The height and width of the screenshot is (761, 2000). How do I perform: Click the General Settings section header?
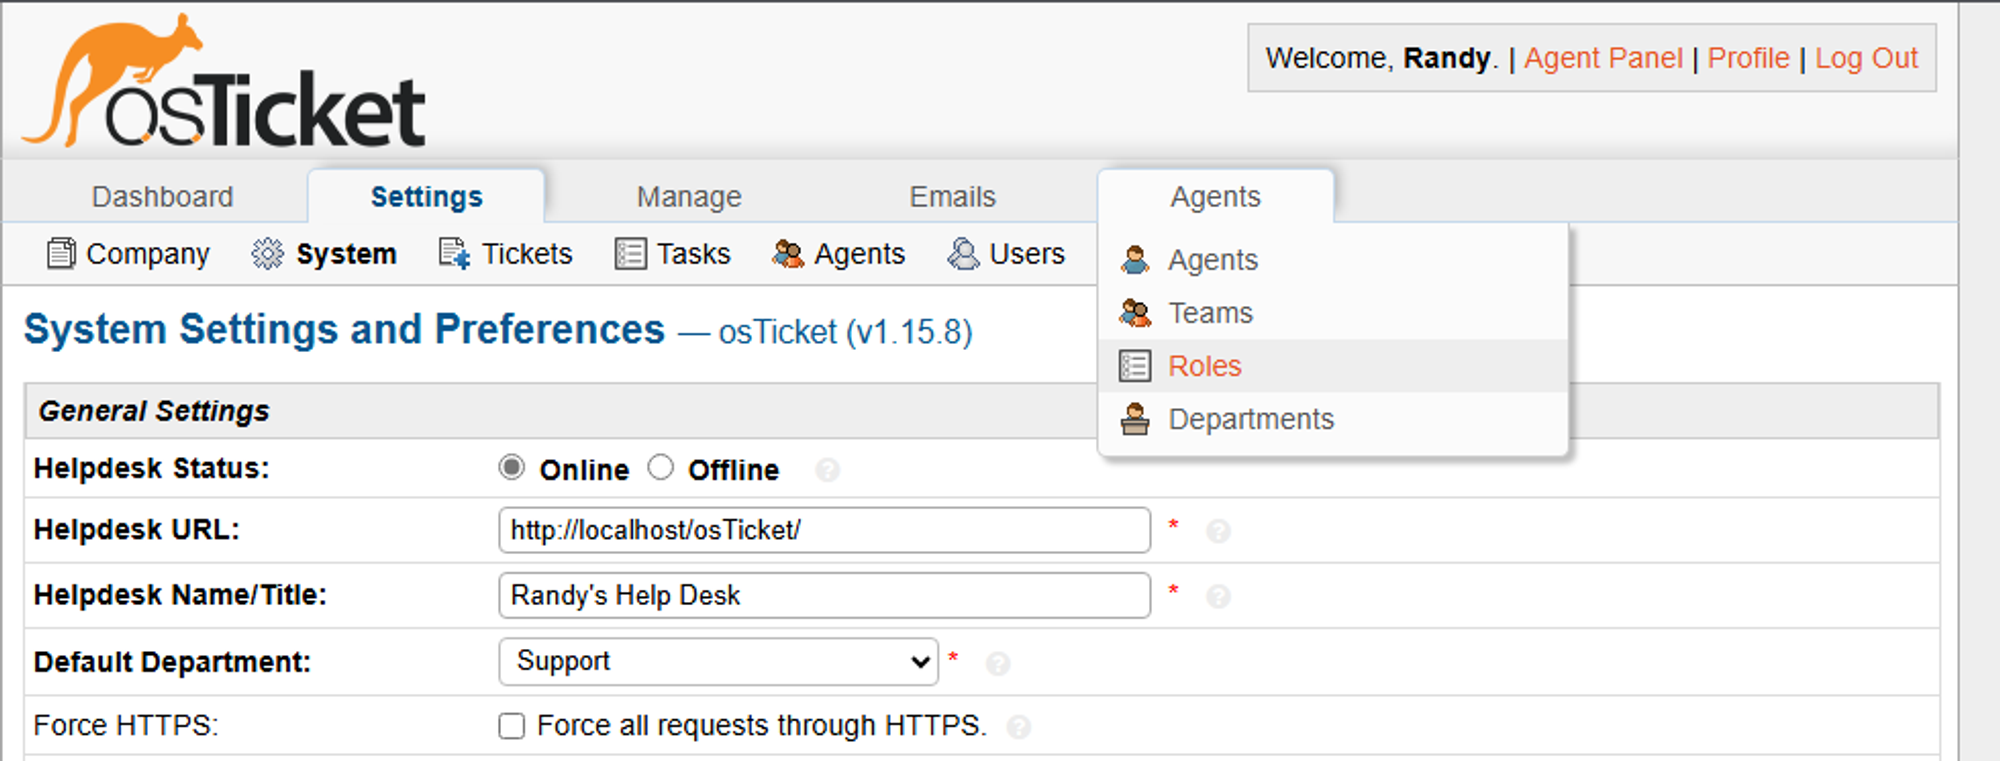click(x=981, y=411)
